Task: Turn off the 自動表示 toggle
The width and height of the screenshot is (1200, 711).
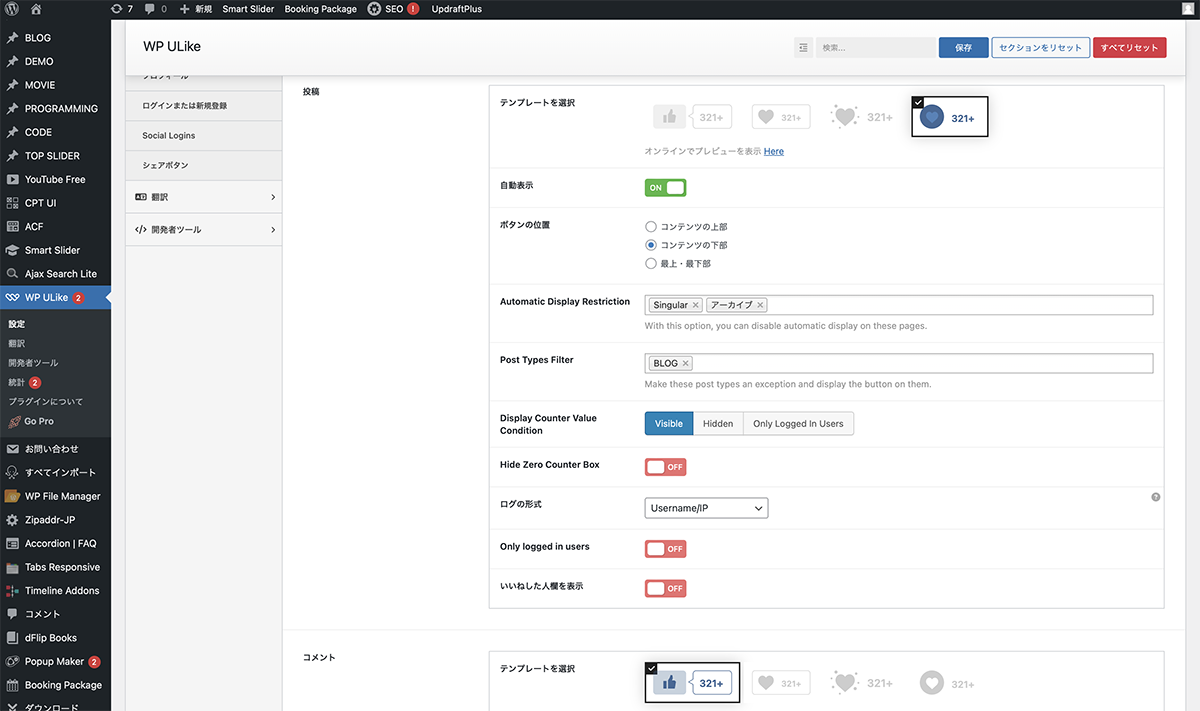Action: 666,188
